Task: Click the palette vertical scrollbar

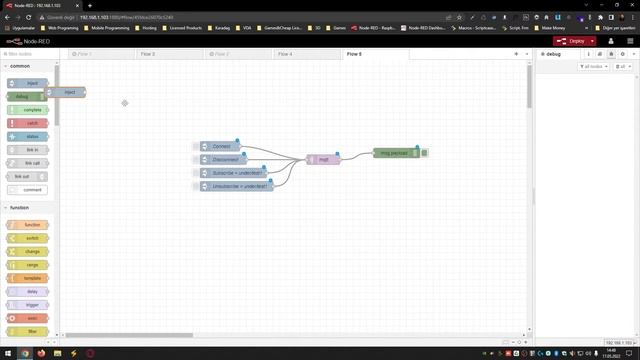Action: (x=57, y=95)
